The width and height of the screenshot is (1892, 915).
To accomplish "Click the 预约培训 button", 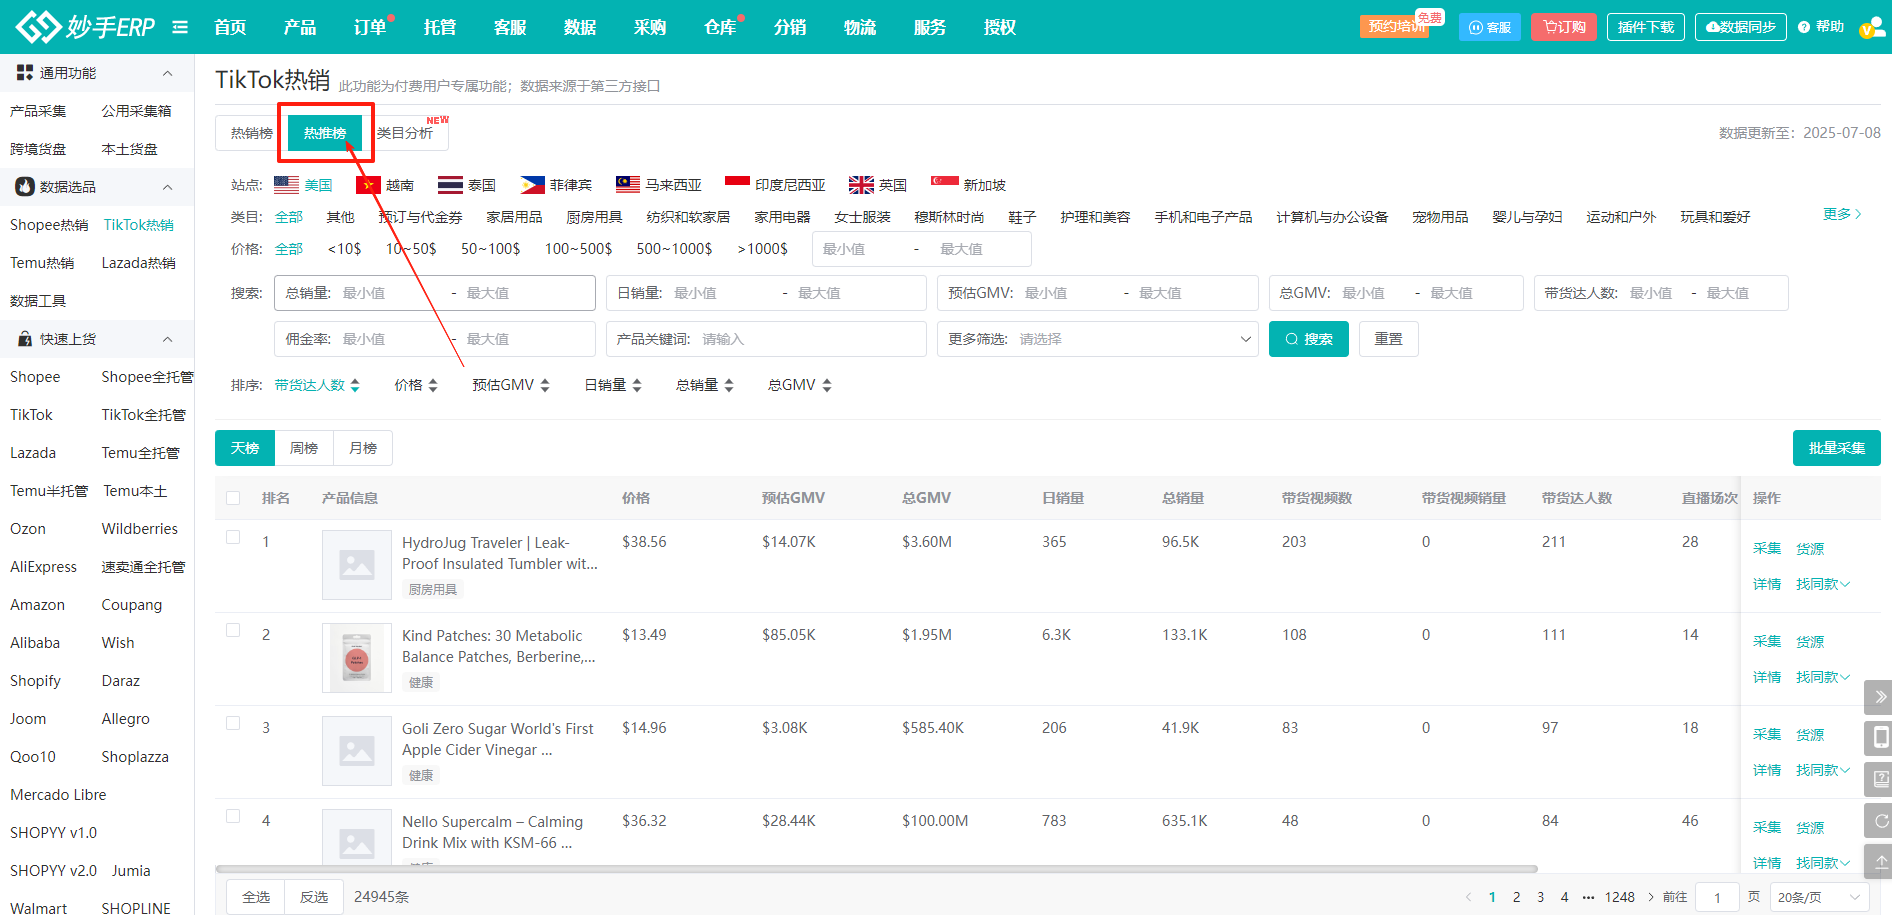I will pyautogui.click(x=1395, y=26).
